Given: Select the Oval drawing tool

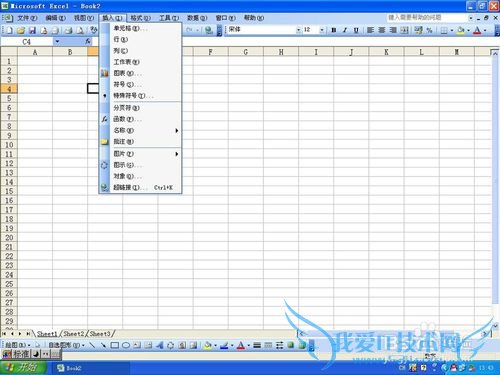Looking at the screenshot, I should (x=126, y=345).
